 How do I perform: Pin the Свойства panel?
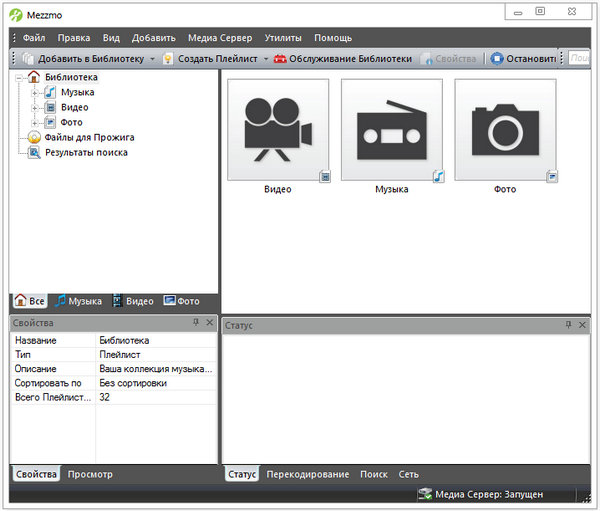tap(196, 323)
